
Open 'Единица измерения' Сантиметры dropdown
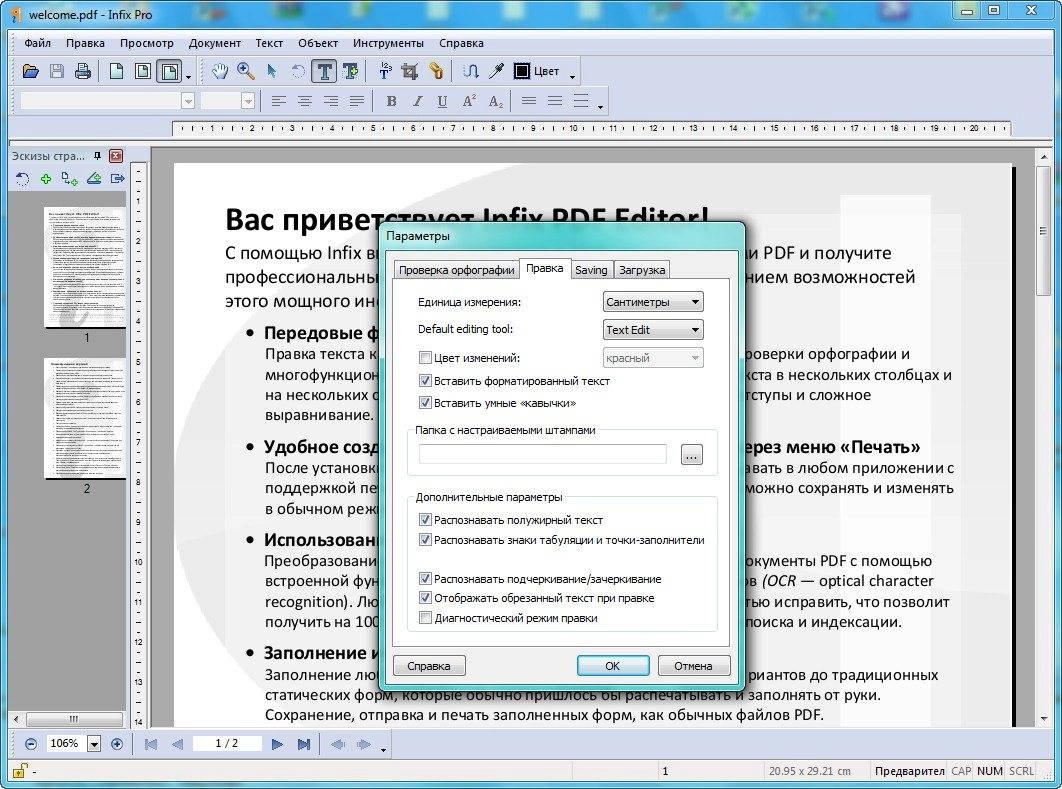653,302
